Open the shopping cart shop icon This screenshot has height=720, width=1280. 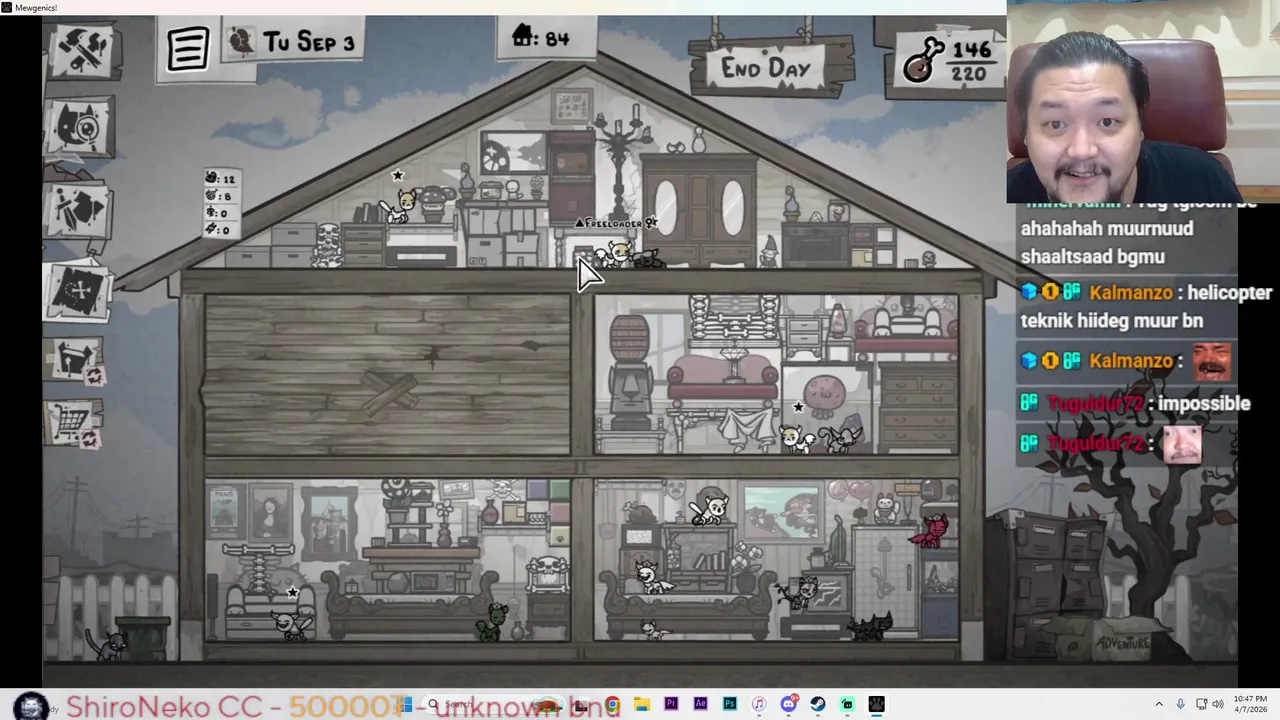76,424
